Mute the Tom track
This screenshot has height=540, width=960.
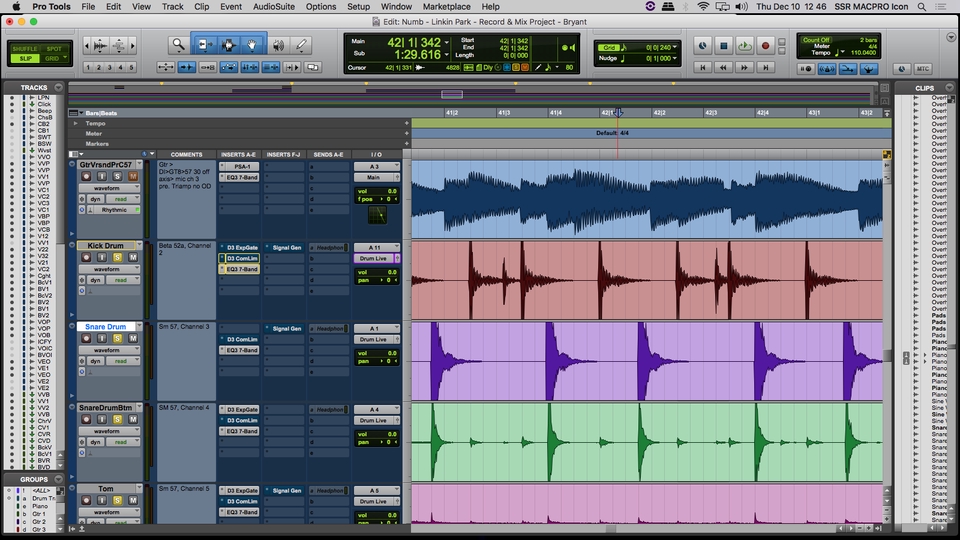click(133, 500)
